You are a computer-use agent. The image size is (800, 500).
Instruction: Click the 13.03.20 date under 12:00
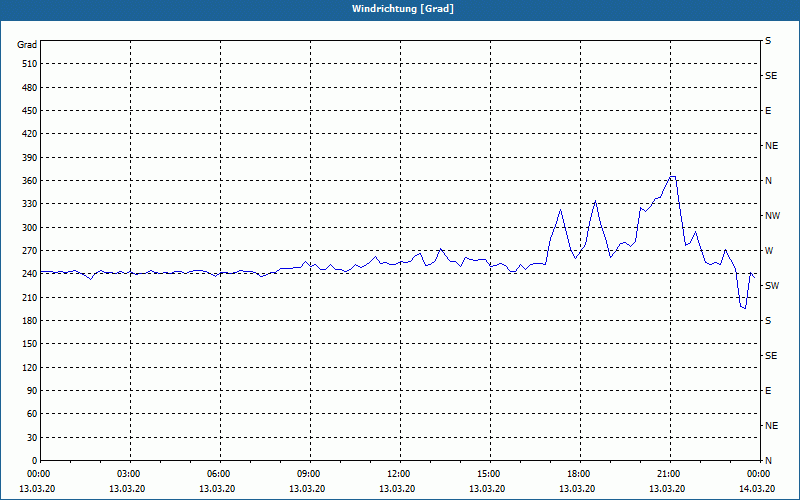tap(397, 489)
